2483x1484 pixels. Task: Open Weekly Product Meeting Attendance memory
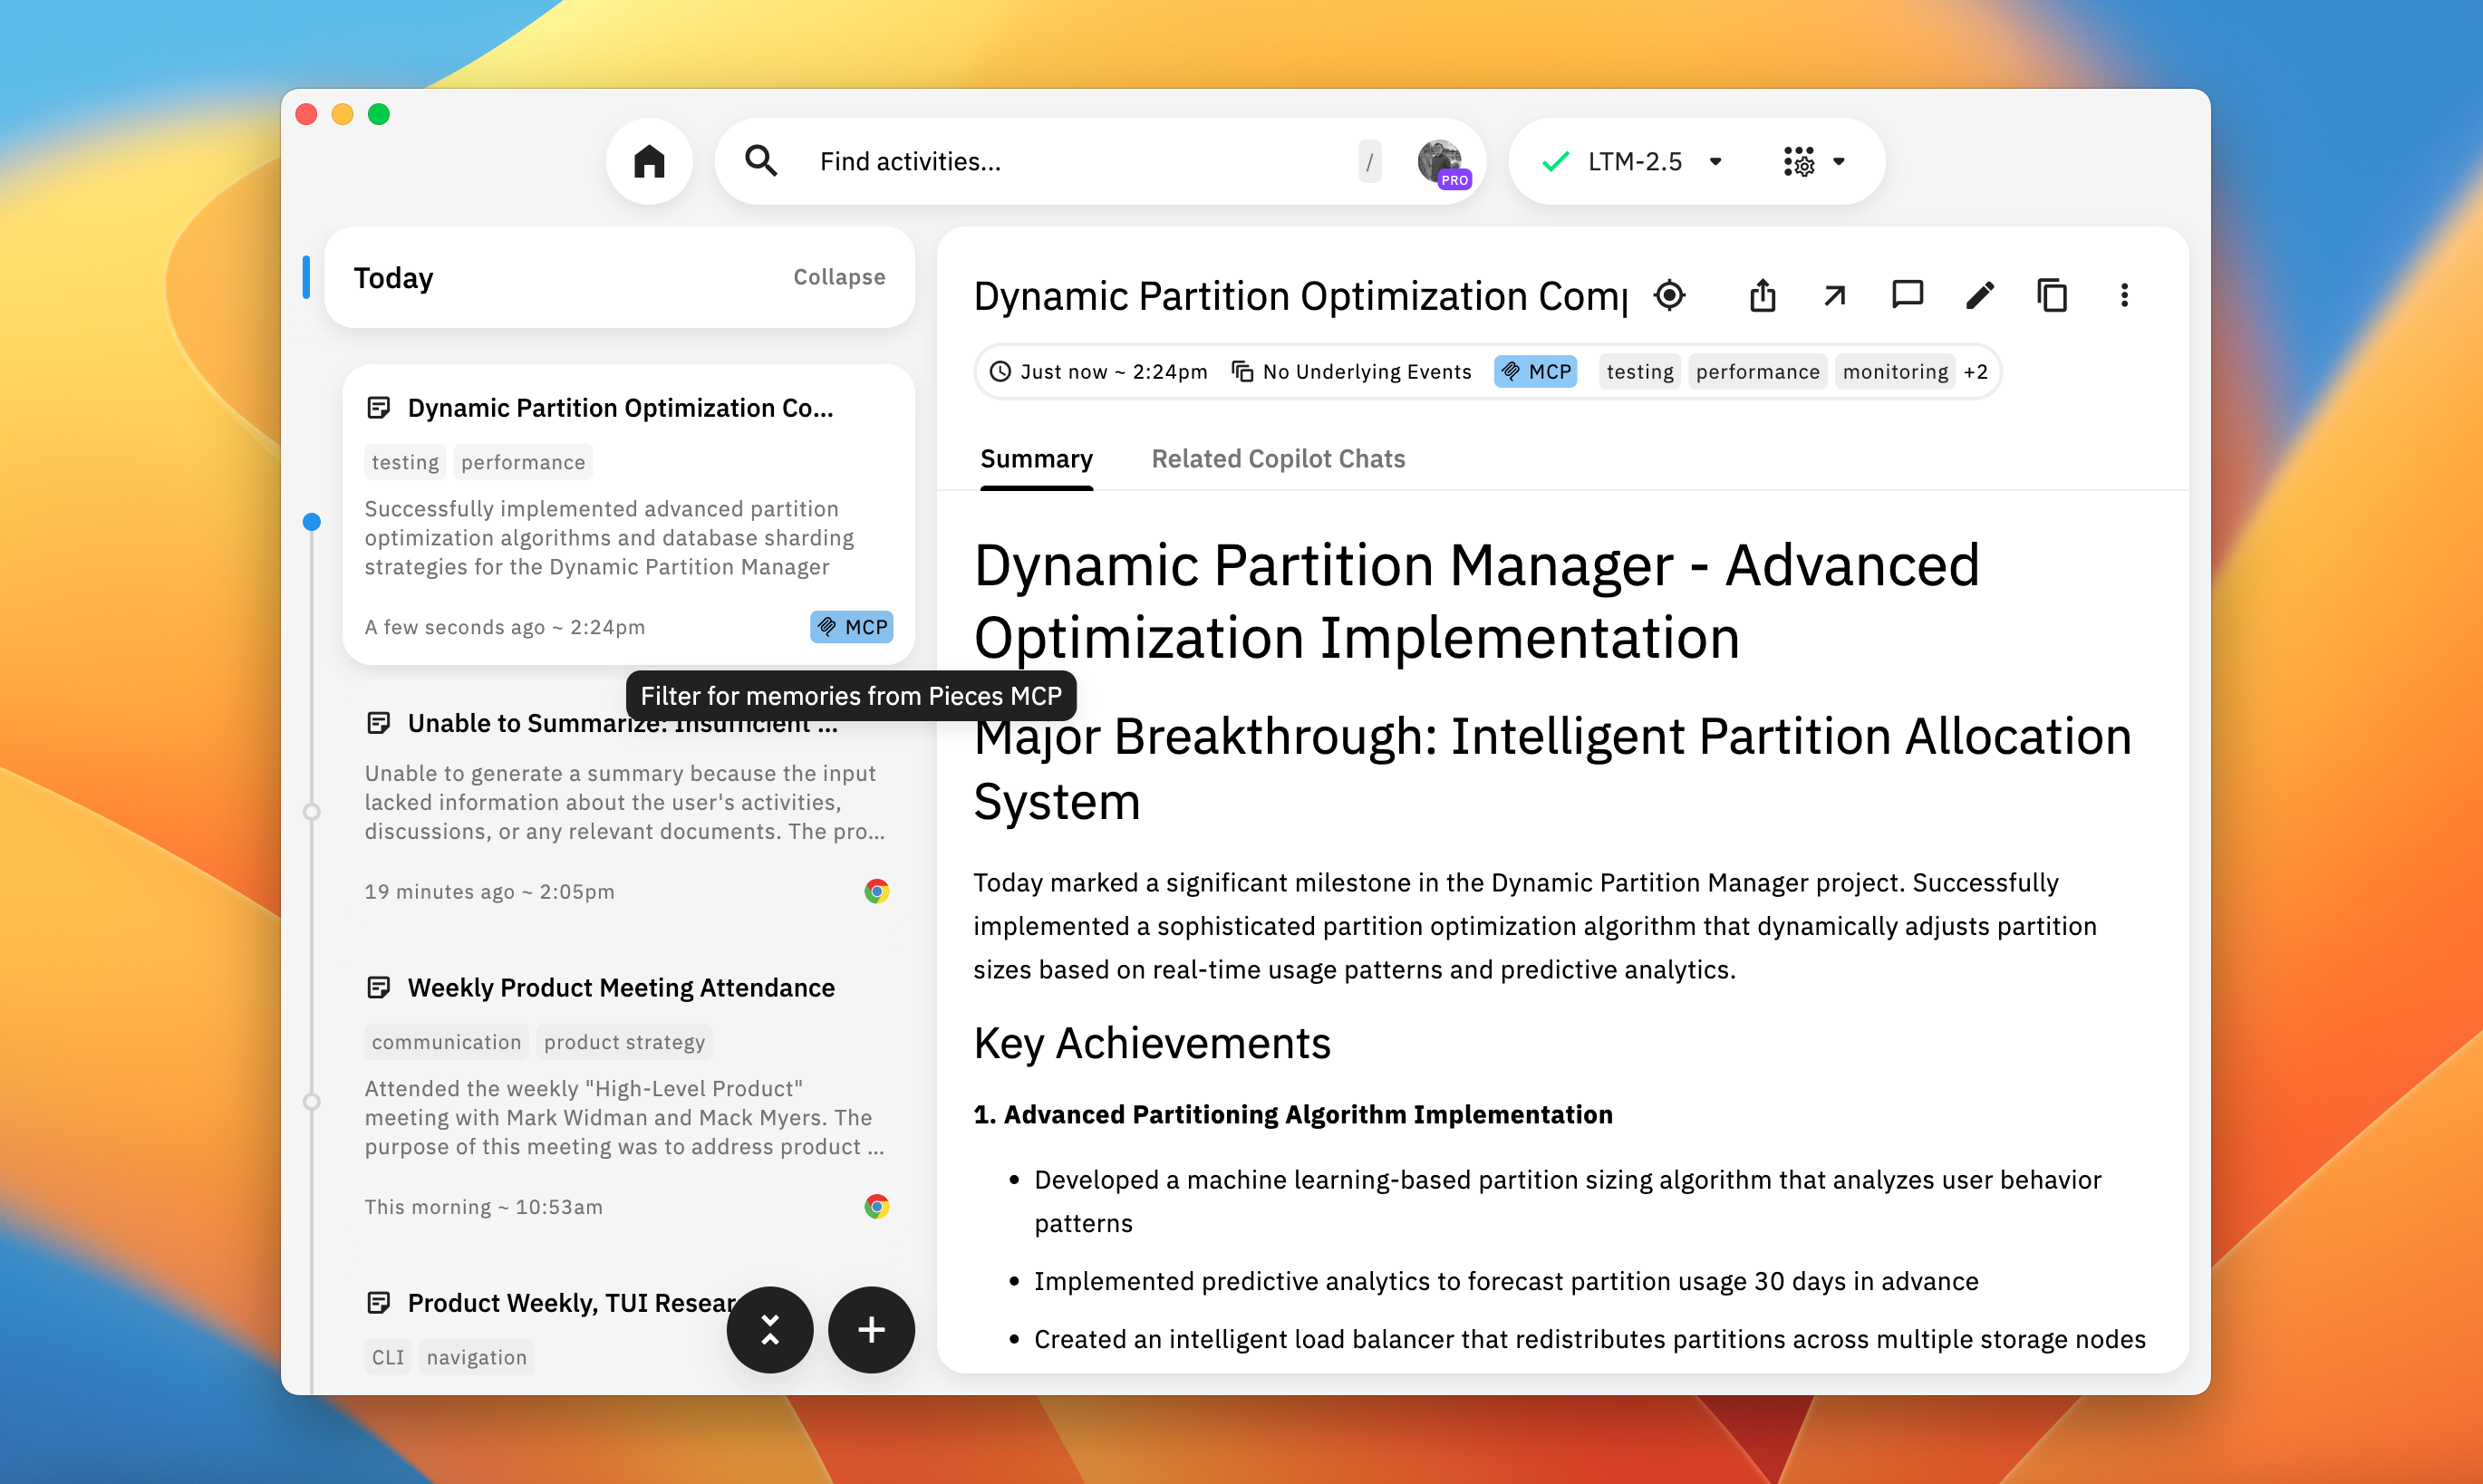click(x=620, y=988)
